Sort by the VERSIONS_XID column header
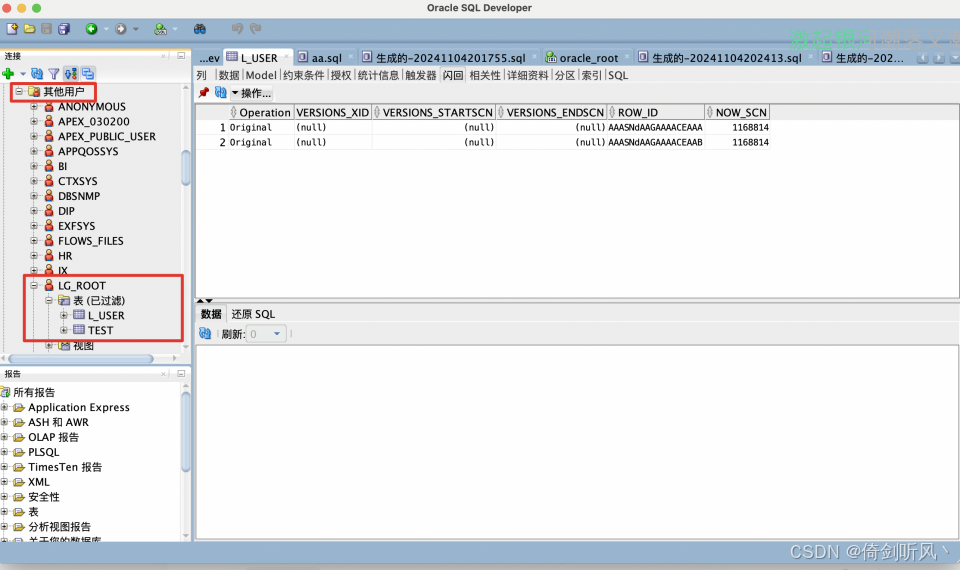This screenshot has height=570, width=960. [x=332, y=113]
